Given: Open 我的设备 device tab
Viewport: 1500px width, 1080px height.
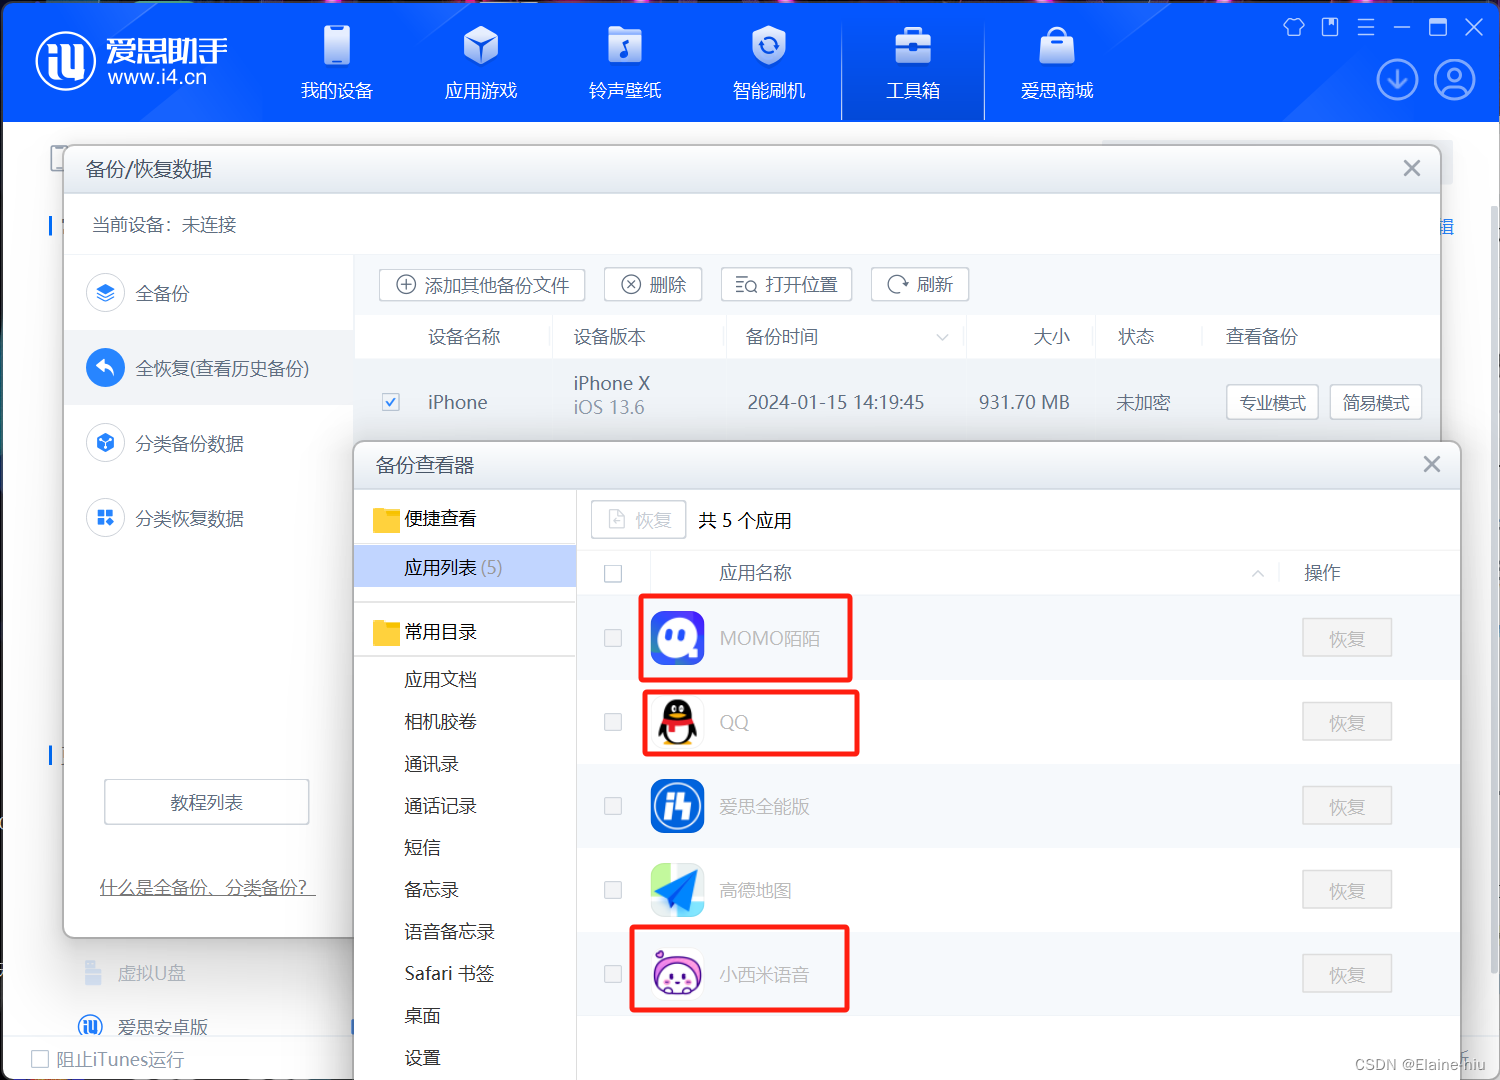Looking at the screenshot, I should 337,62.
